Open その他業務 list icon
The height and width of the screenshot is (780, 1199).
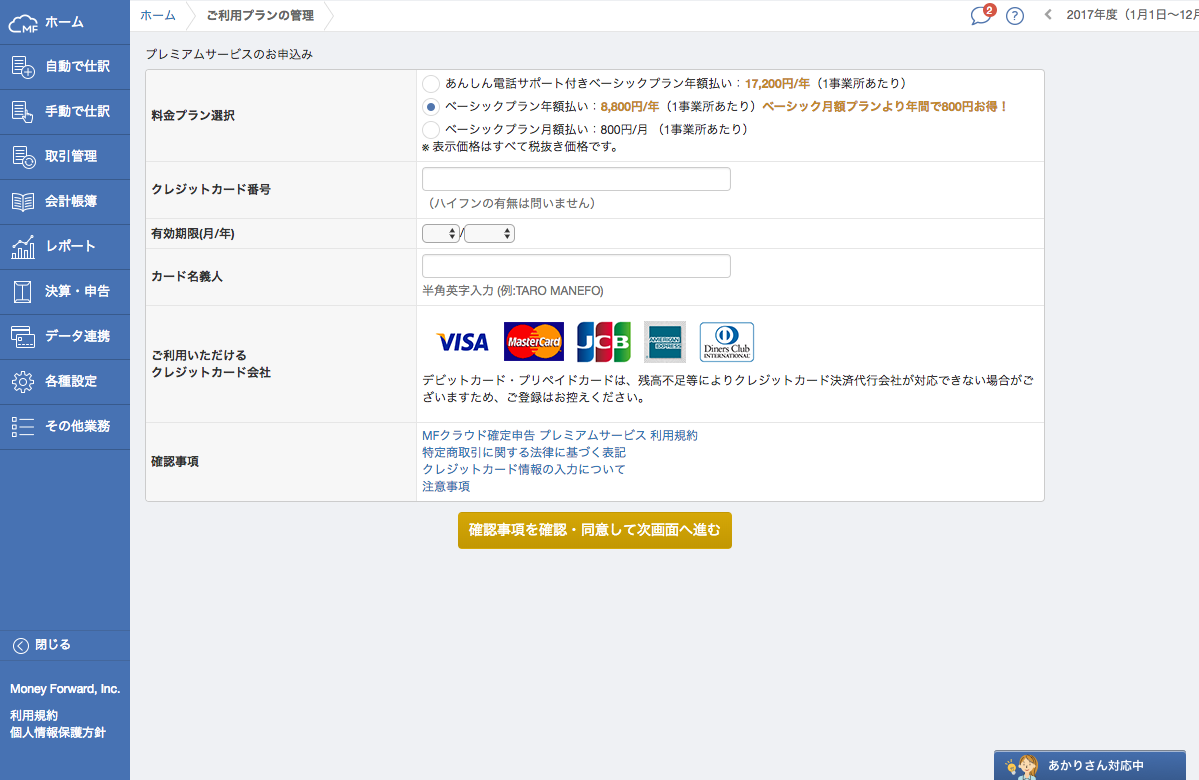[23, 427]
